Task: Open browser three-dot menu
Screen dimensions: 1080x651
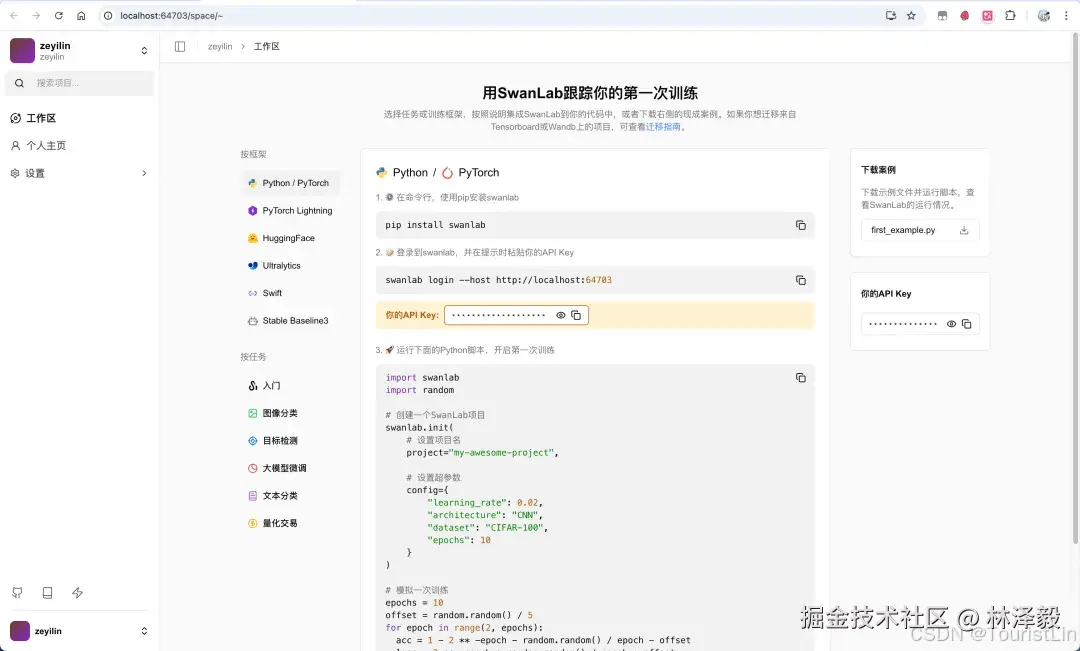Action: click(x=1066, y=15)
